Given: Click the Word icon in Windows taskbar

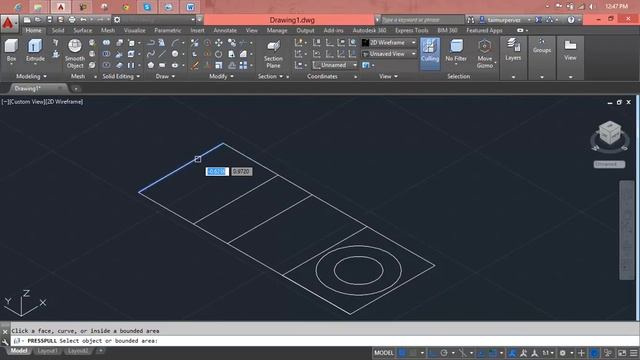Looking at the screenshot, I should 190,7.
